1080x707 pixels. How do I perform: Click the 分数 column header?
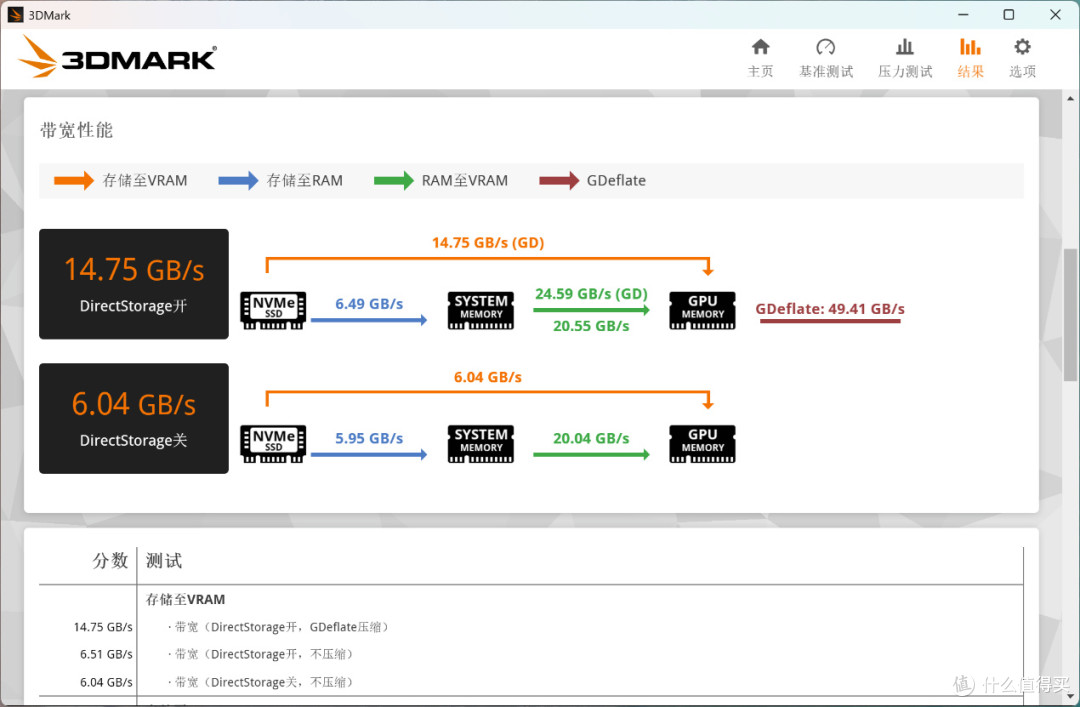pyautogui.click(x=110, y=561)
